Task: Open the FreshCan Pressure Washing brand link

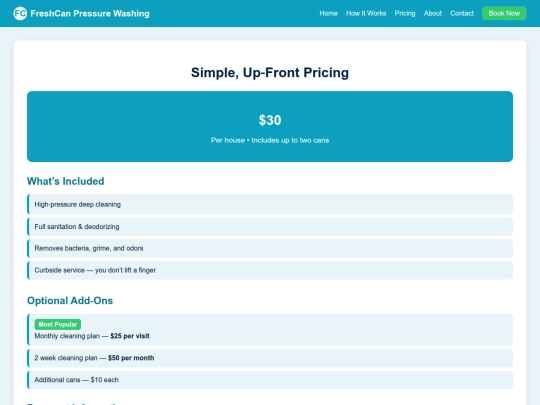Action: click(81, 13)
